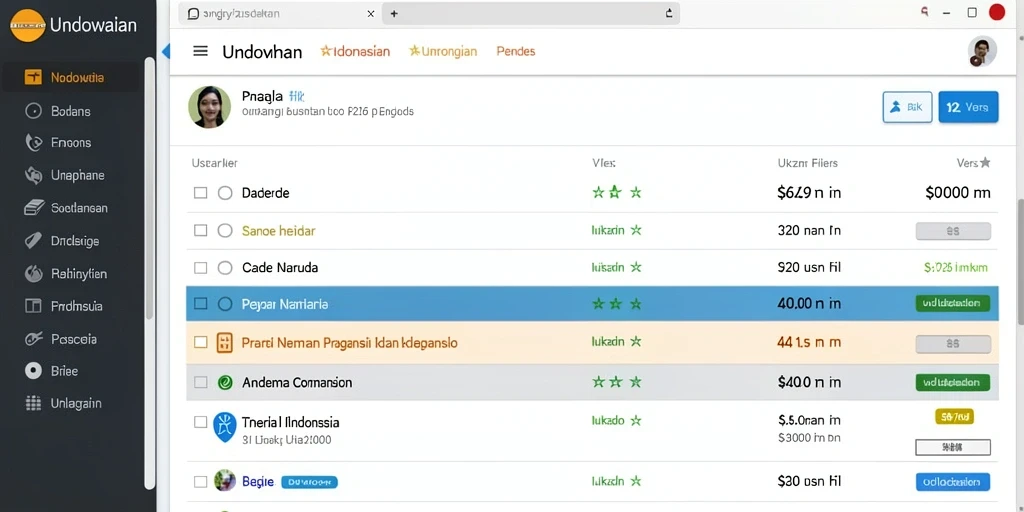Click the outlined box in Tnerial Ilndonssia row
1024x512 pixels.
953,447
